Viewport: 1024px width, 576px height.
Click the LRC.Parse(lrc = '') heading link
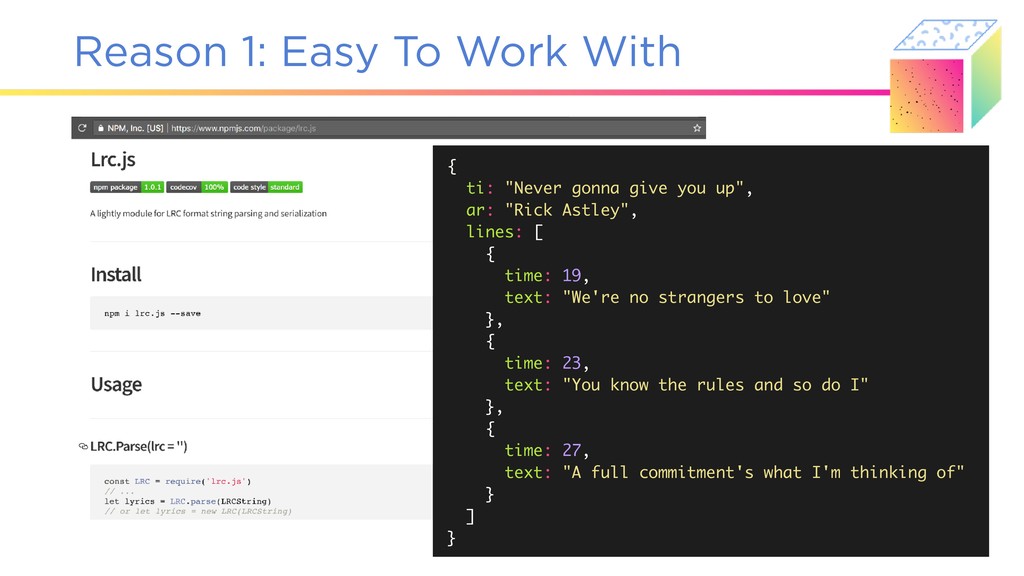coord(138,447)
